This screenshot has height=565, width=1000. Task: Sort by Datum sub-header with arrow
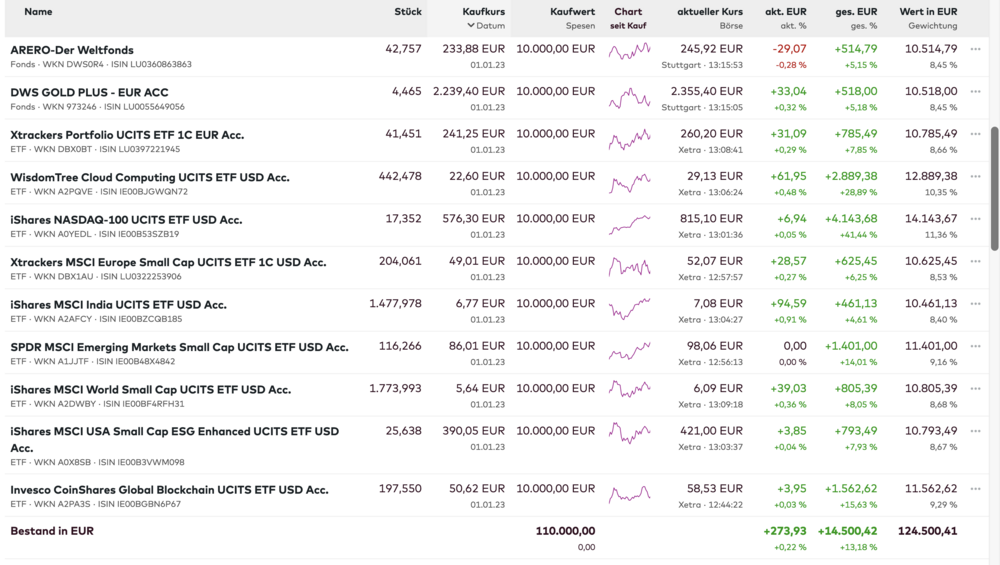(487, 26)
